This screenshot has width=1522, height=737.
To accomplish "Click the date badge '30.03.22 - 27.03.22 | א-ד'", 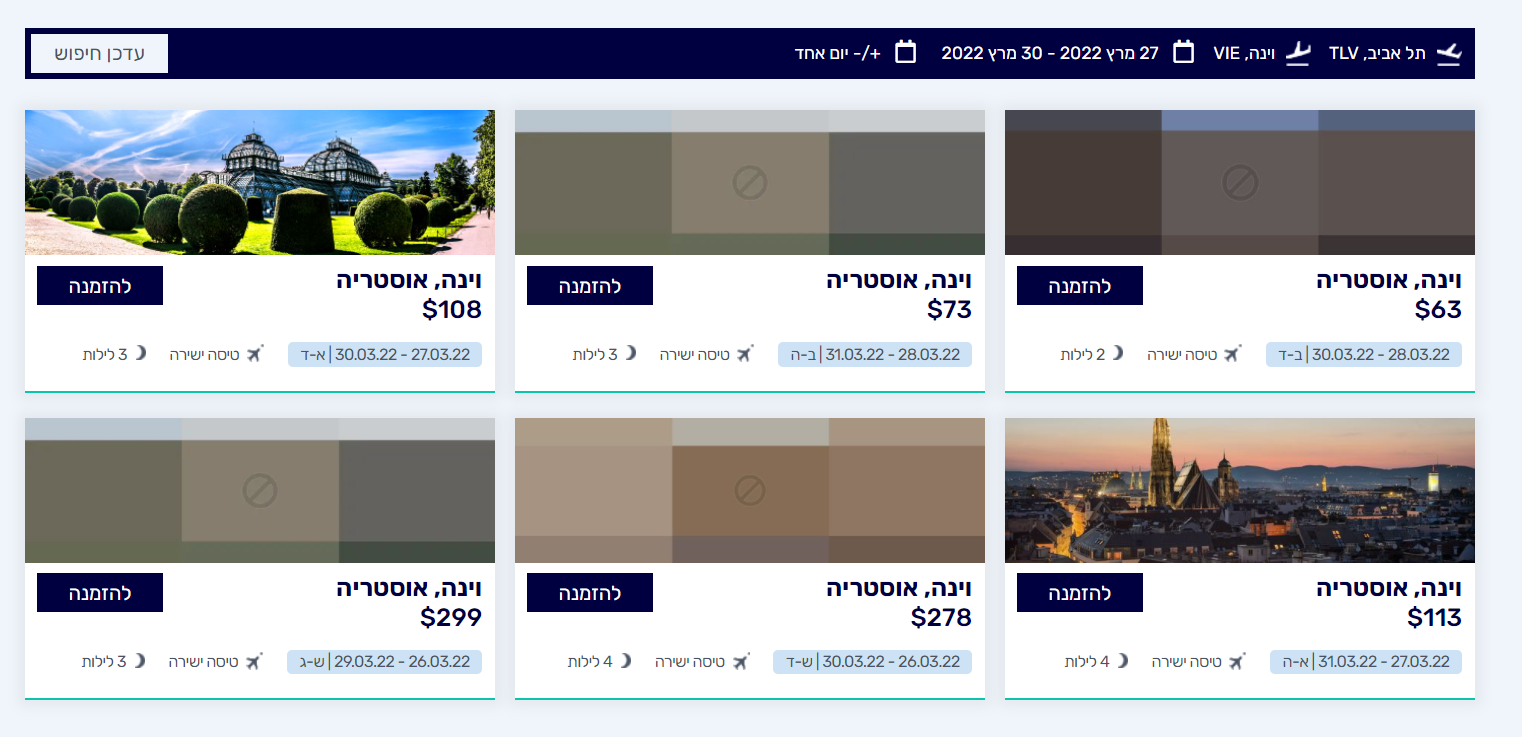I will 385,355.
